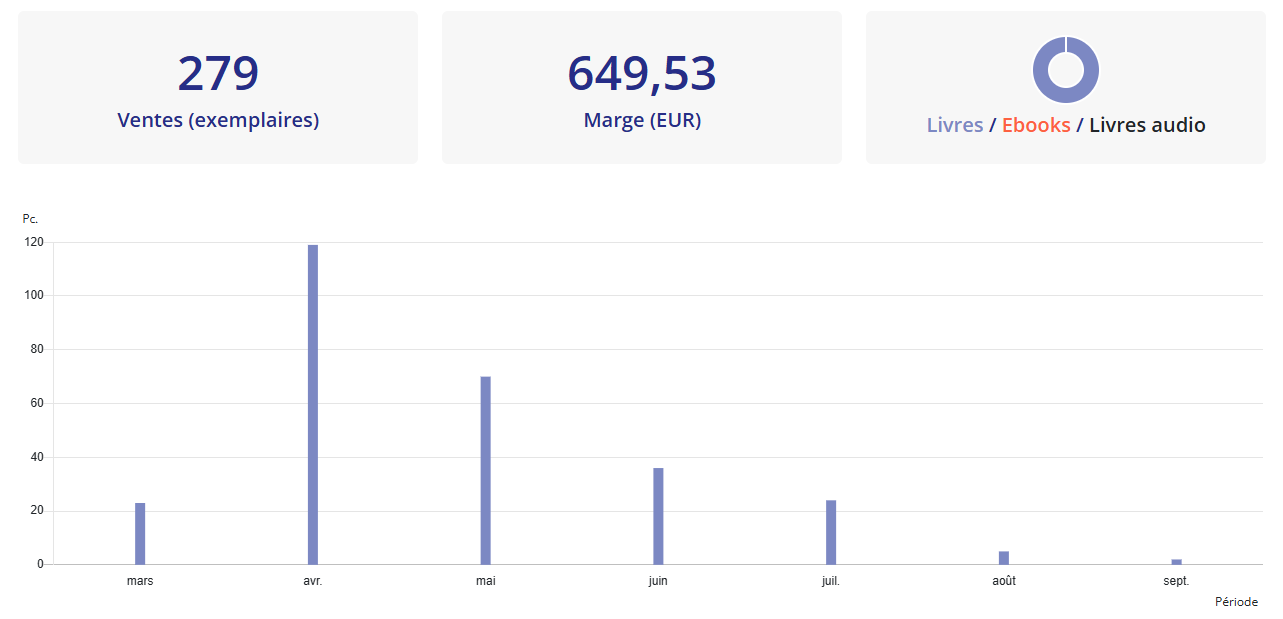Click the août sales bar
This screenshot has width=1283, height=619.
pos(1004,558)
